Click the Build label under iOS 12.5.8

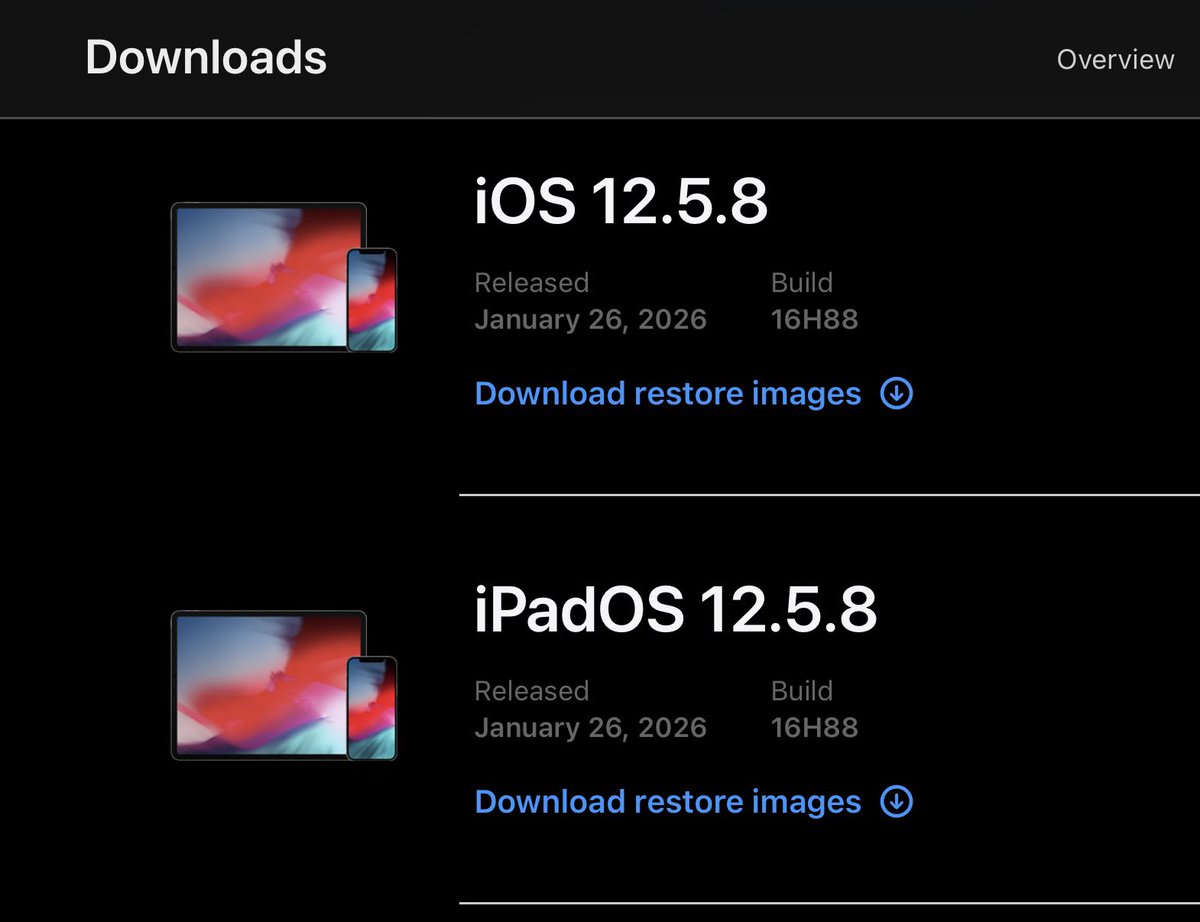[x=802, y=283]
